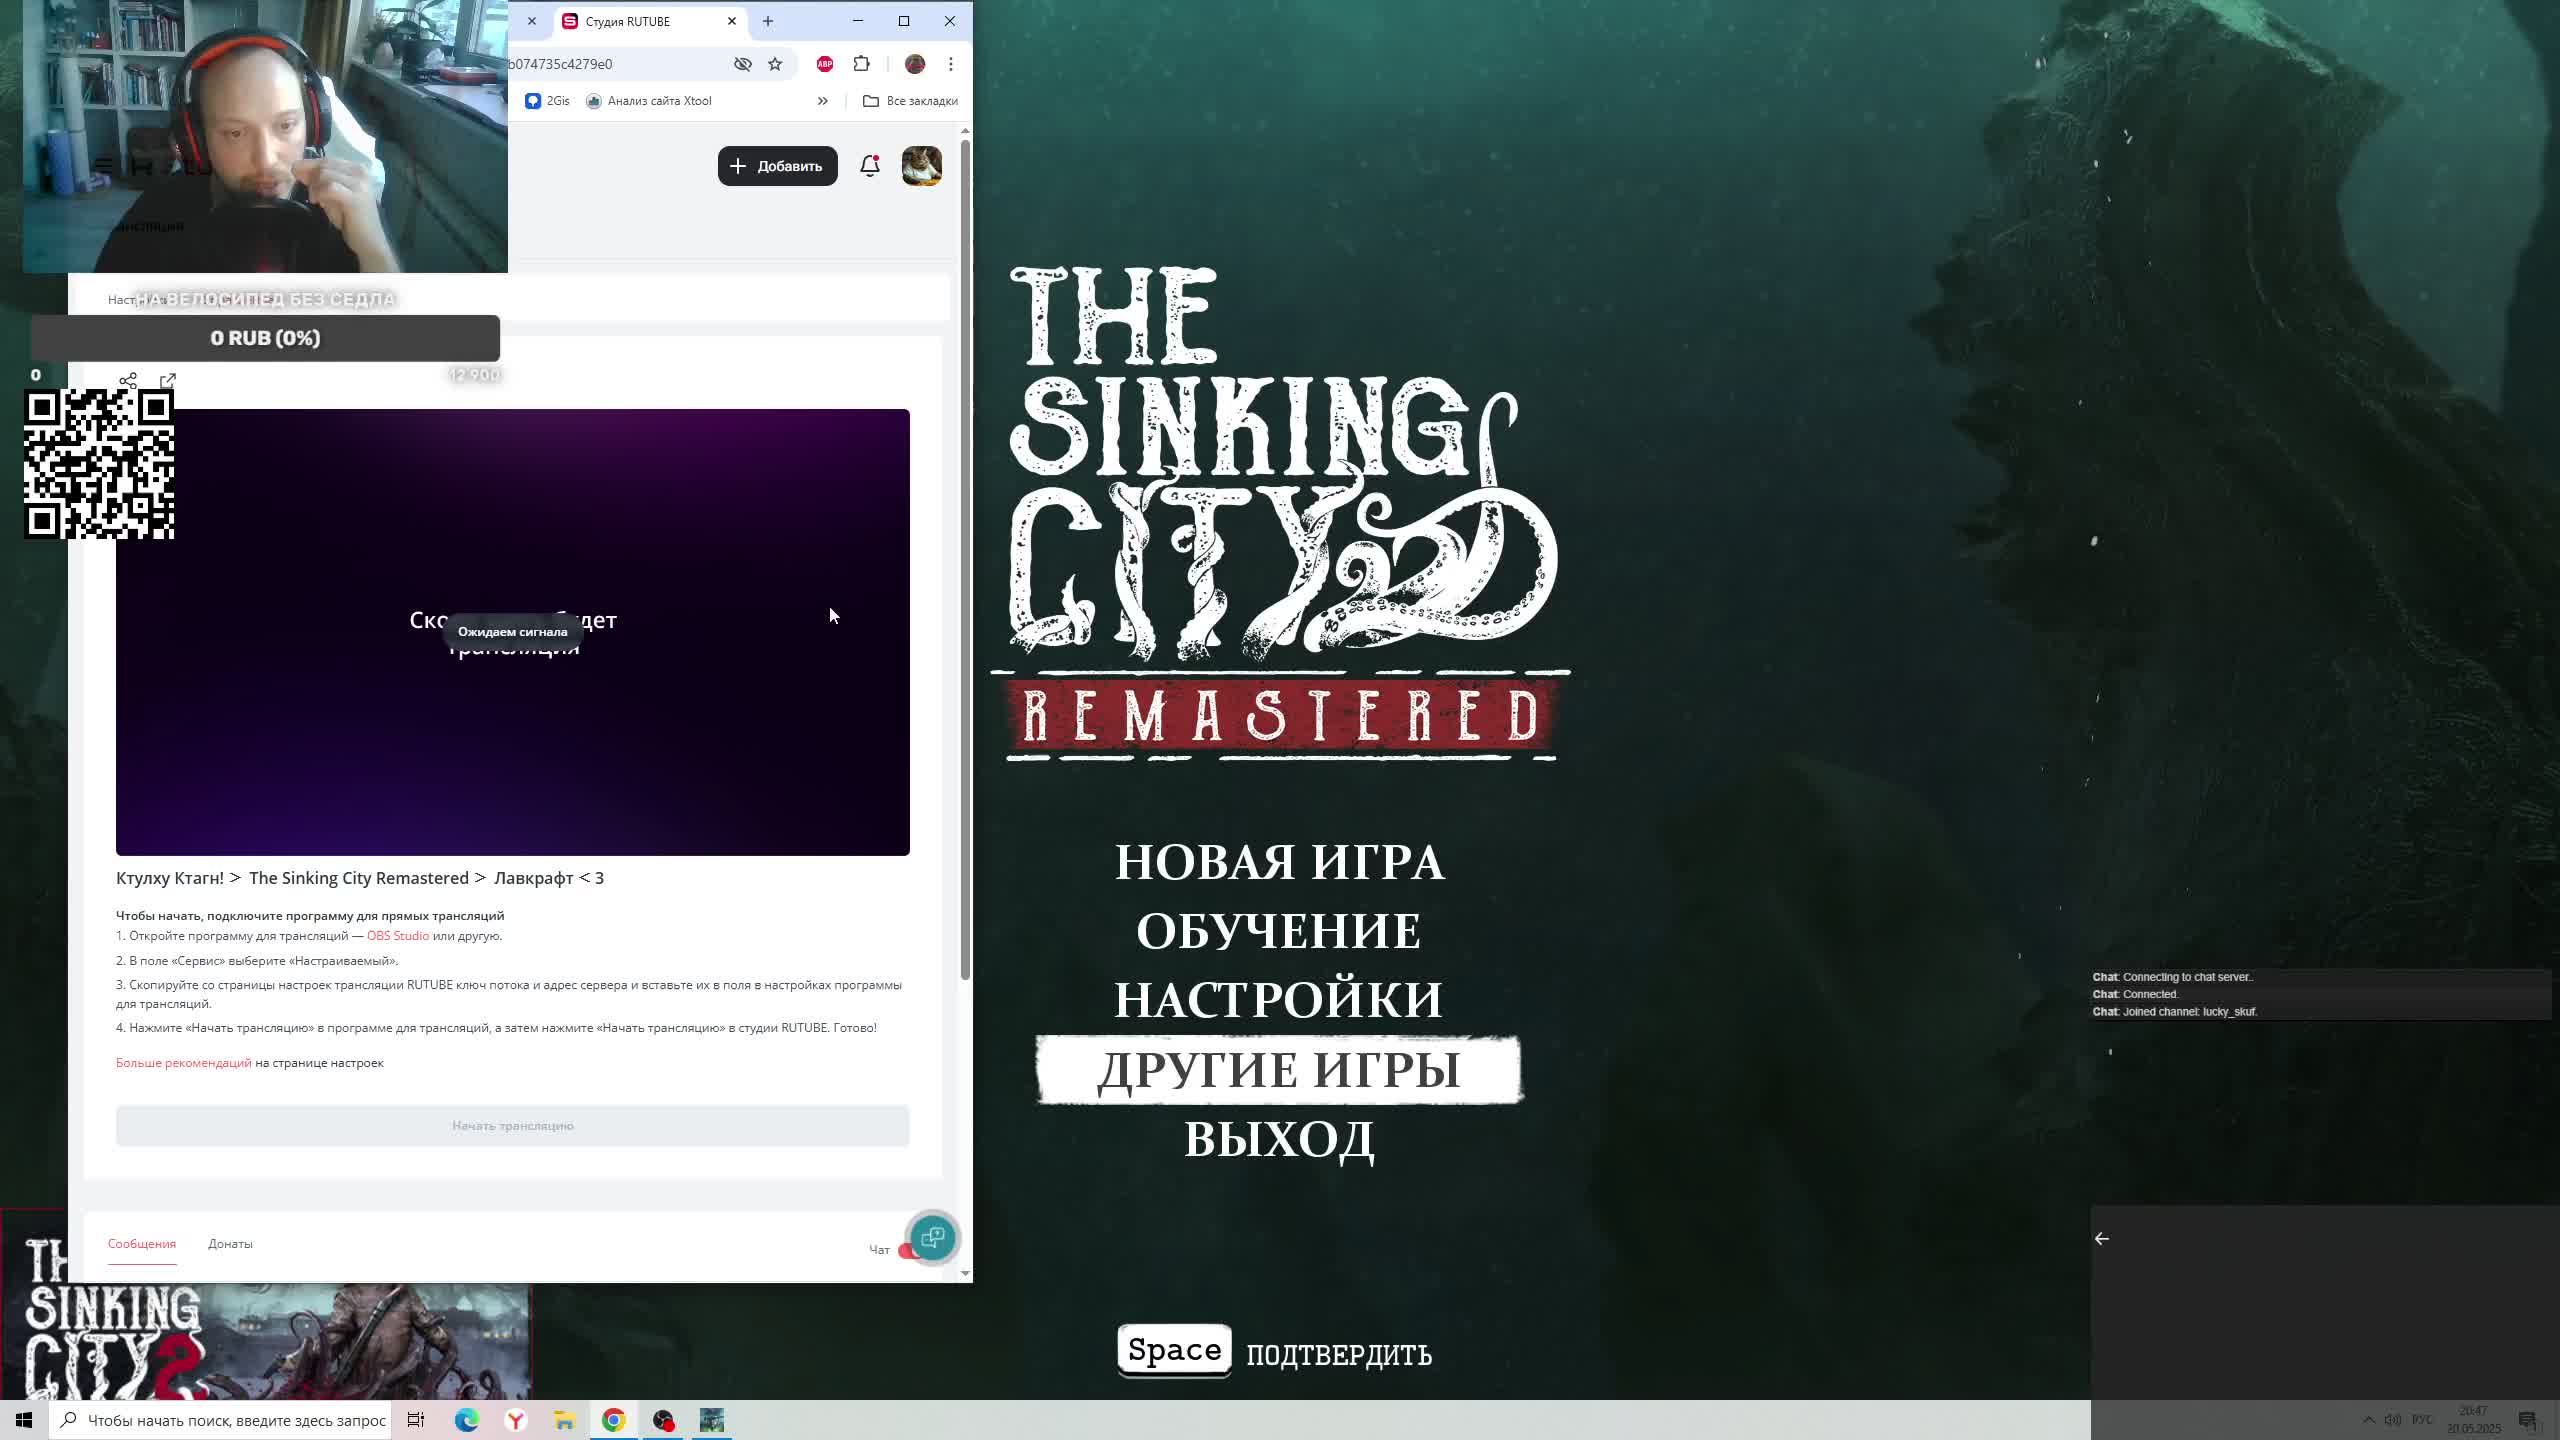Image resolution: width=2560 pixels, height=1440 pixels.
Task: Switch to the Студия RUTUBE tab
Action: (648, 21)
